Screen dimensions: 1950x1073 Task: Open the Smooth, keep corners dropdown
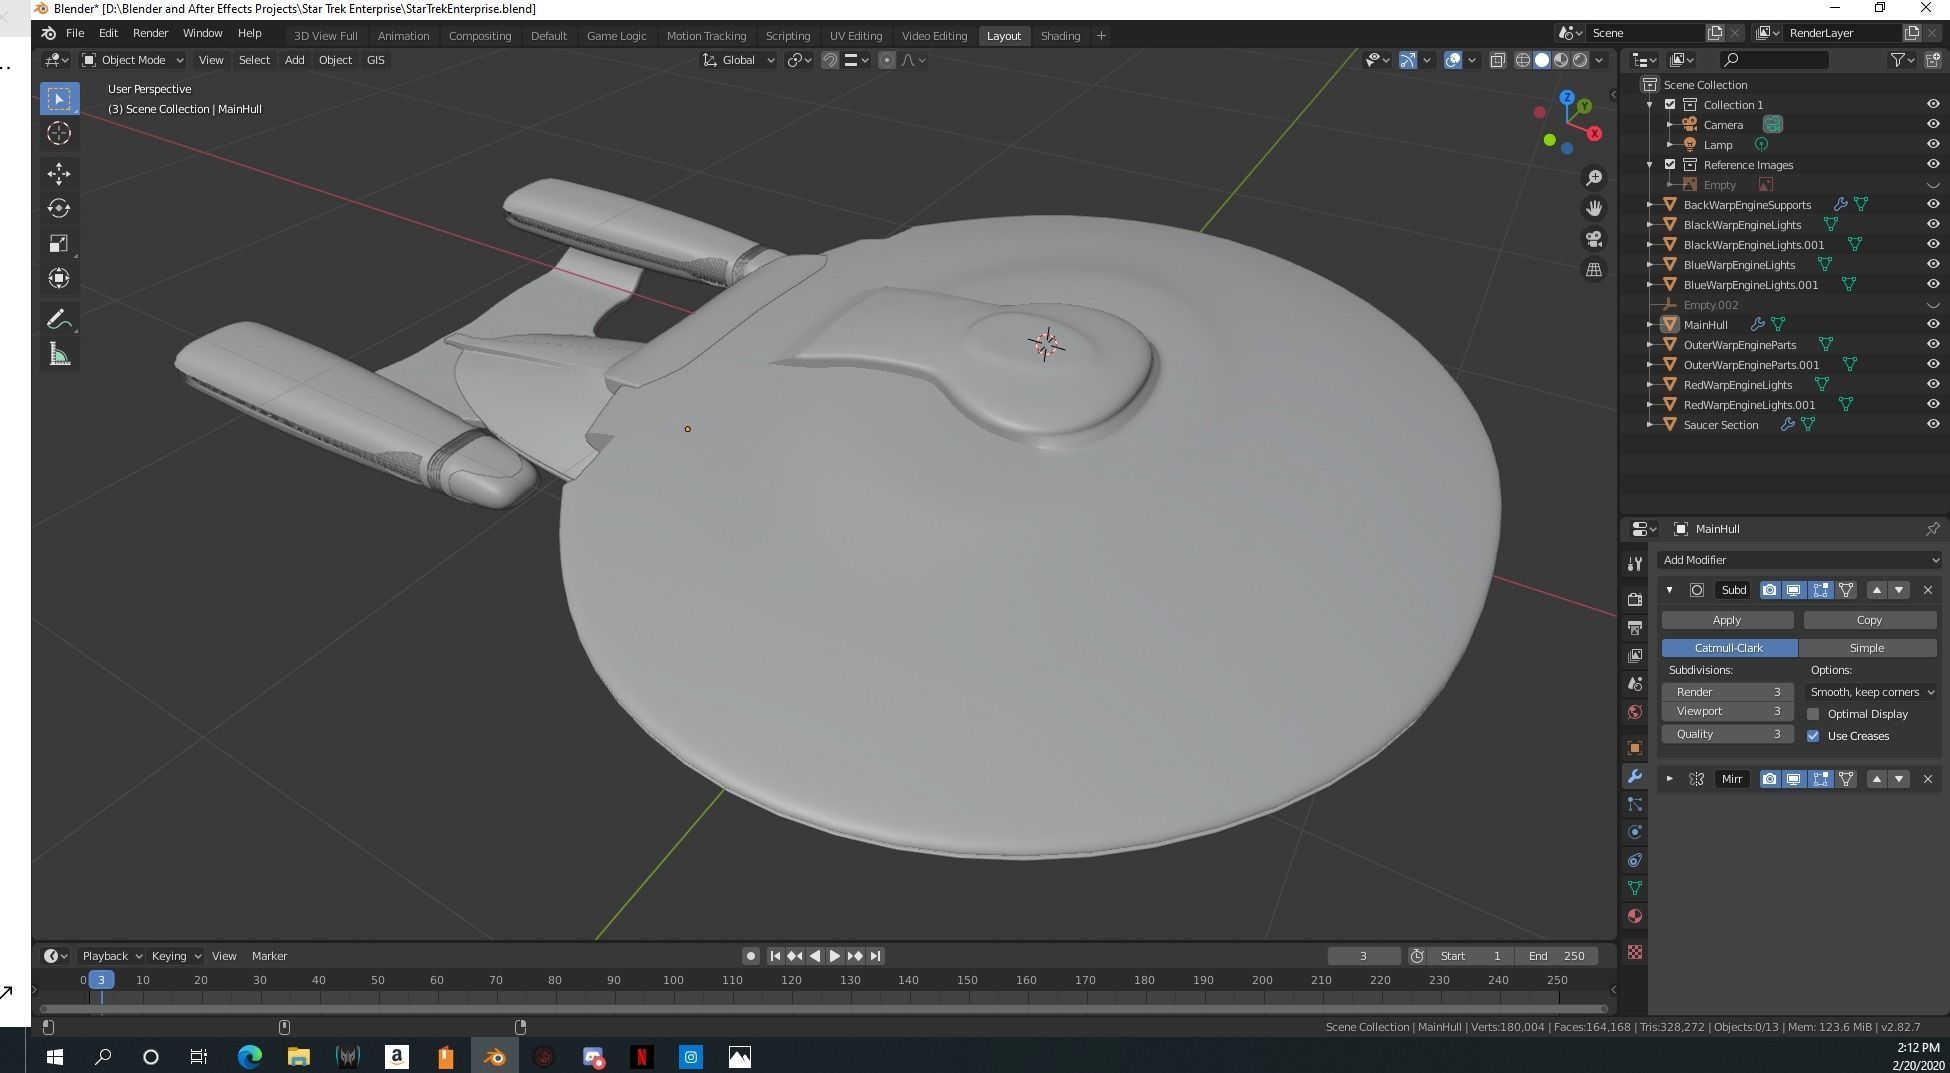point(1871,692)
